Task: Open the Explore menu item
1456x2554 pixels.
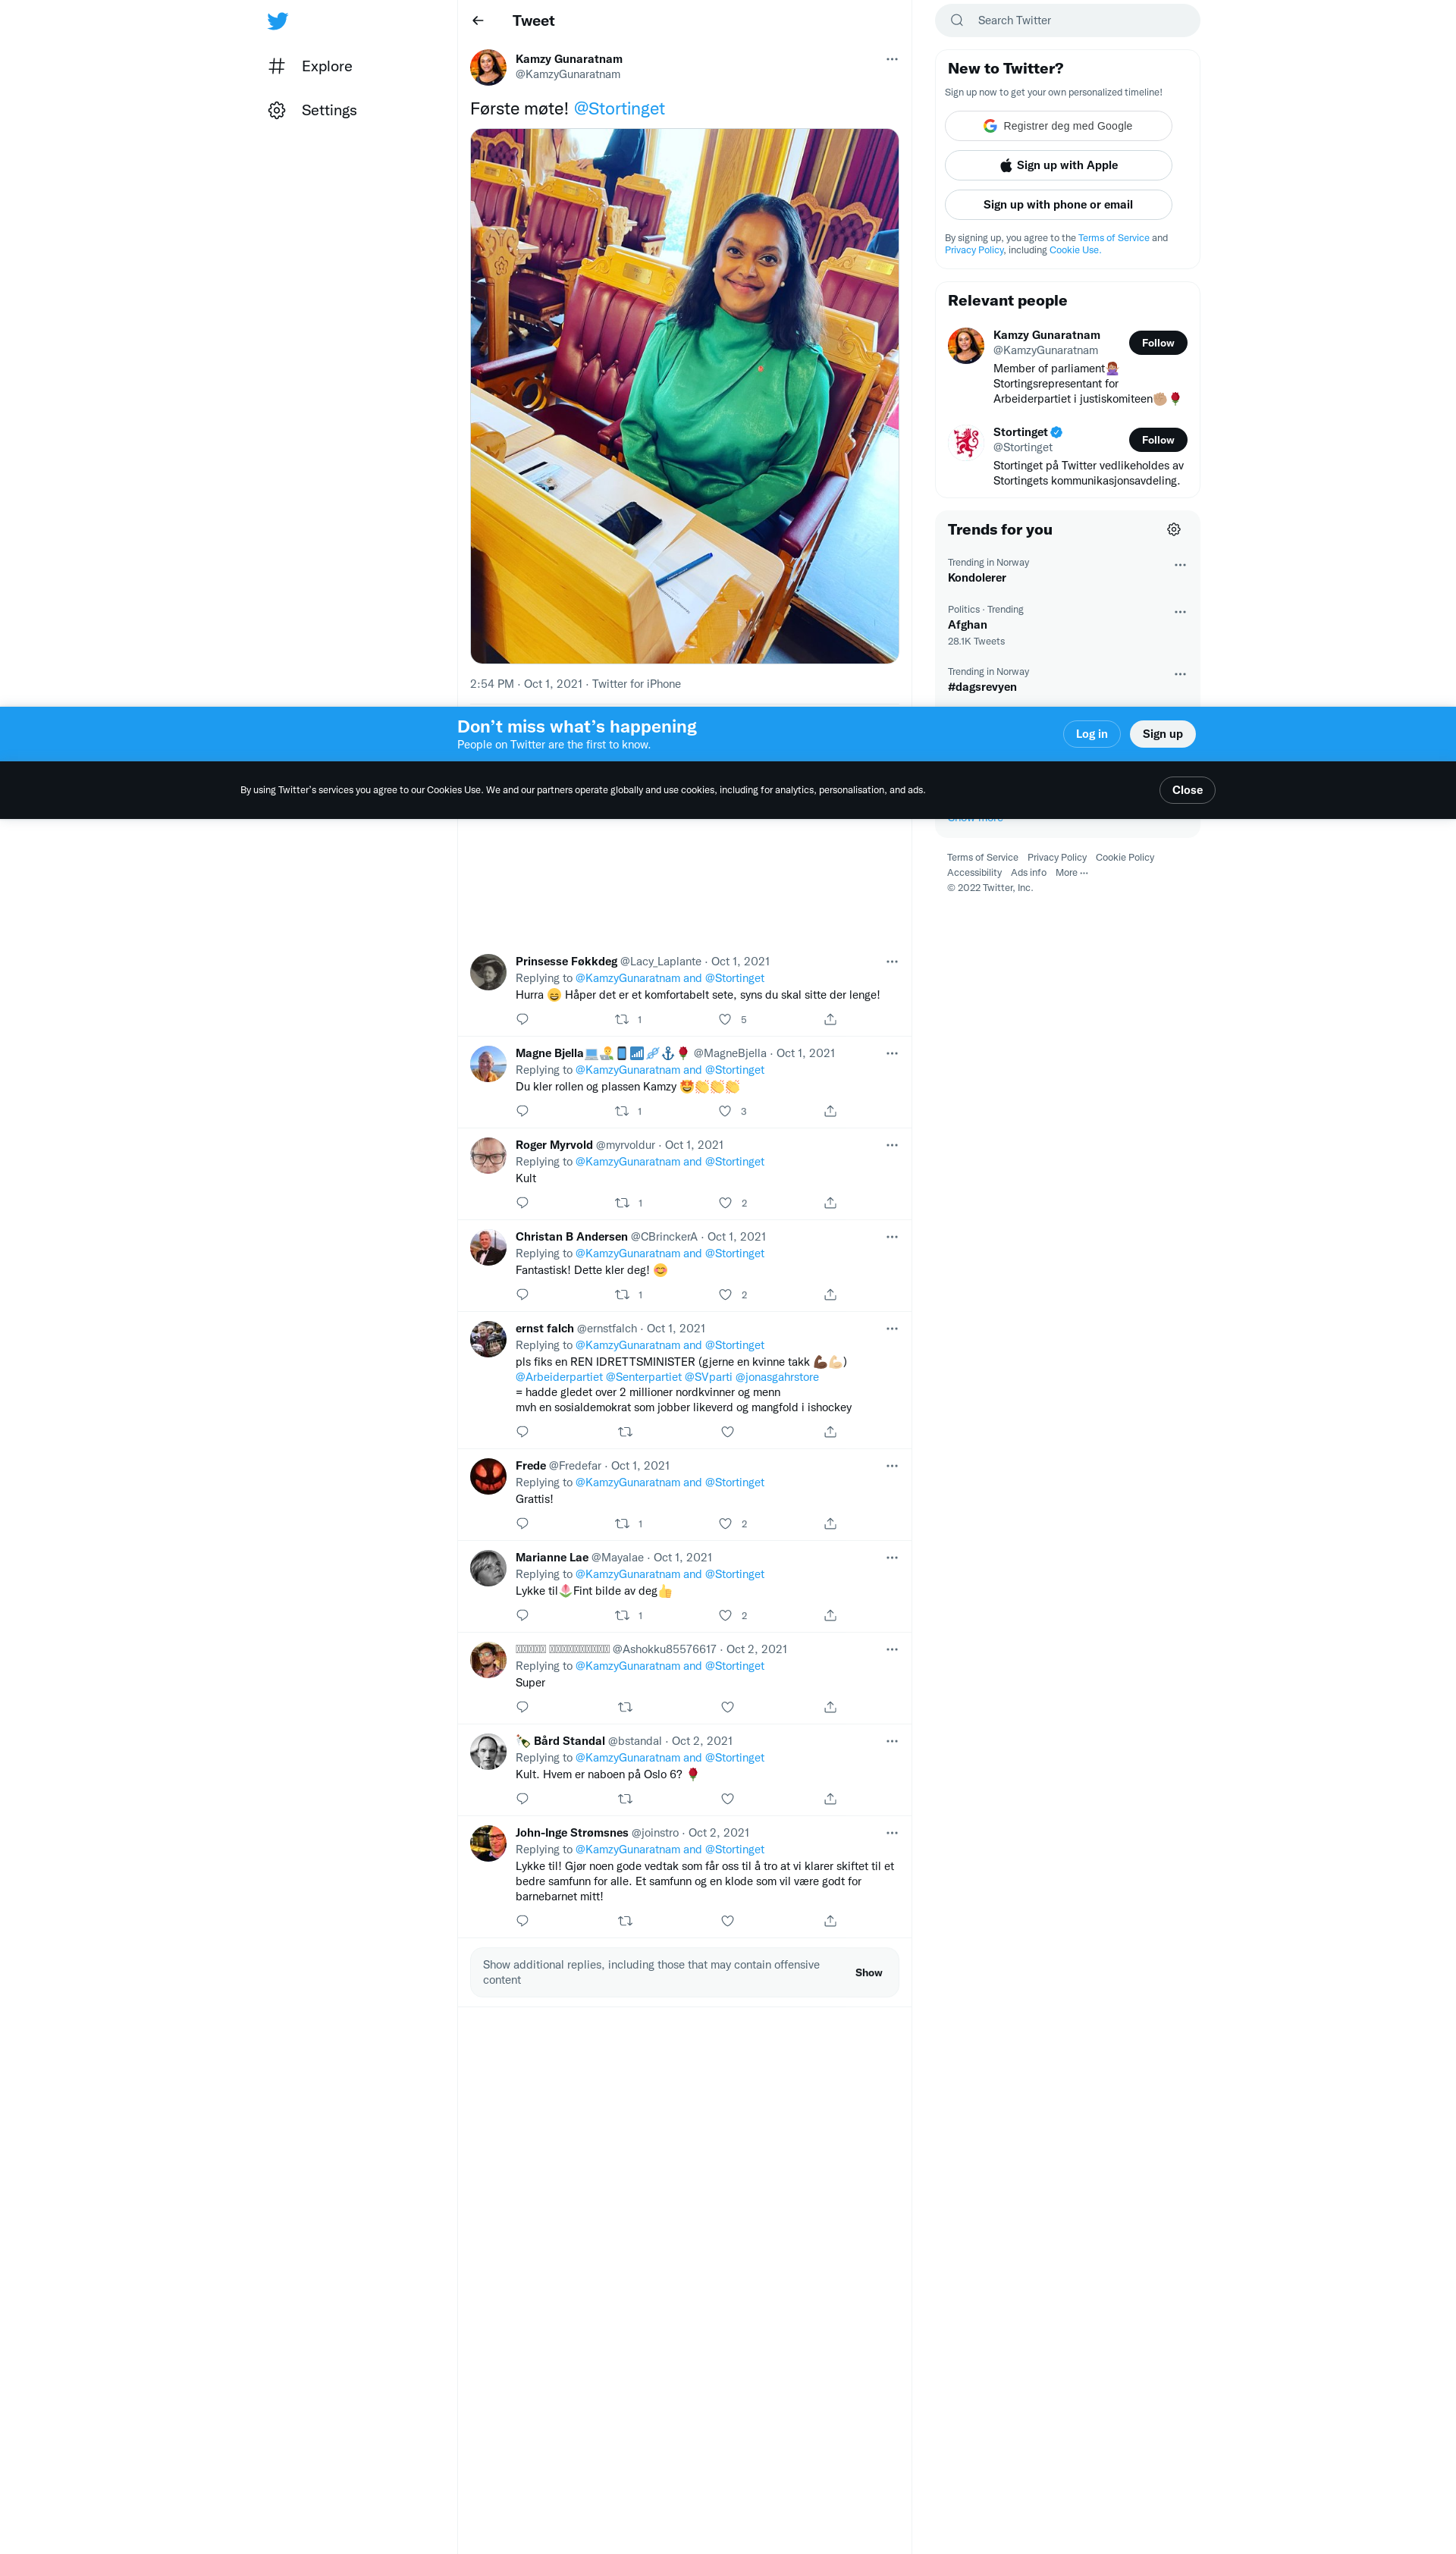Action: coord(326,67)
